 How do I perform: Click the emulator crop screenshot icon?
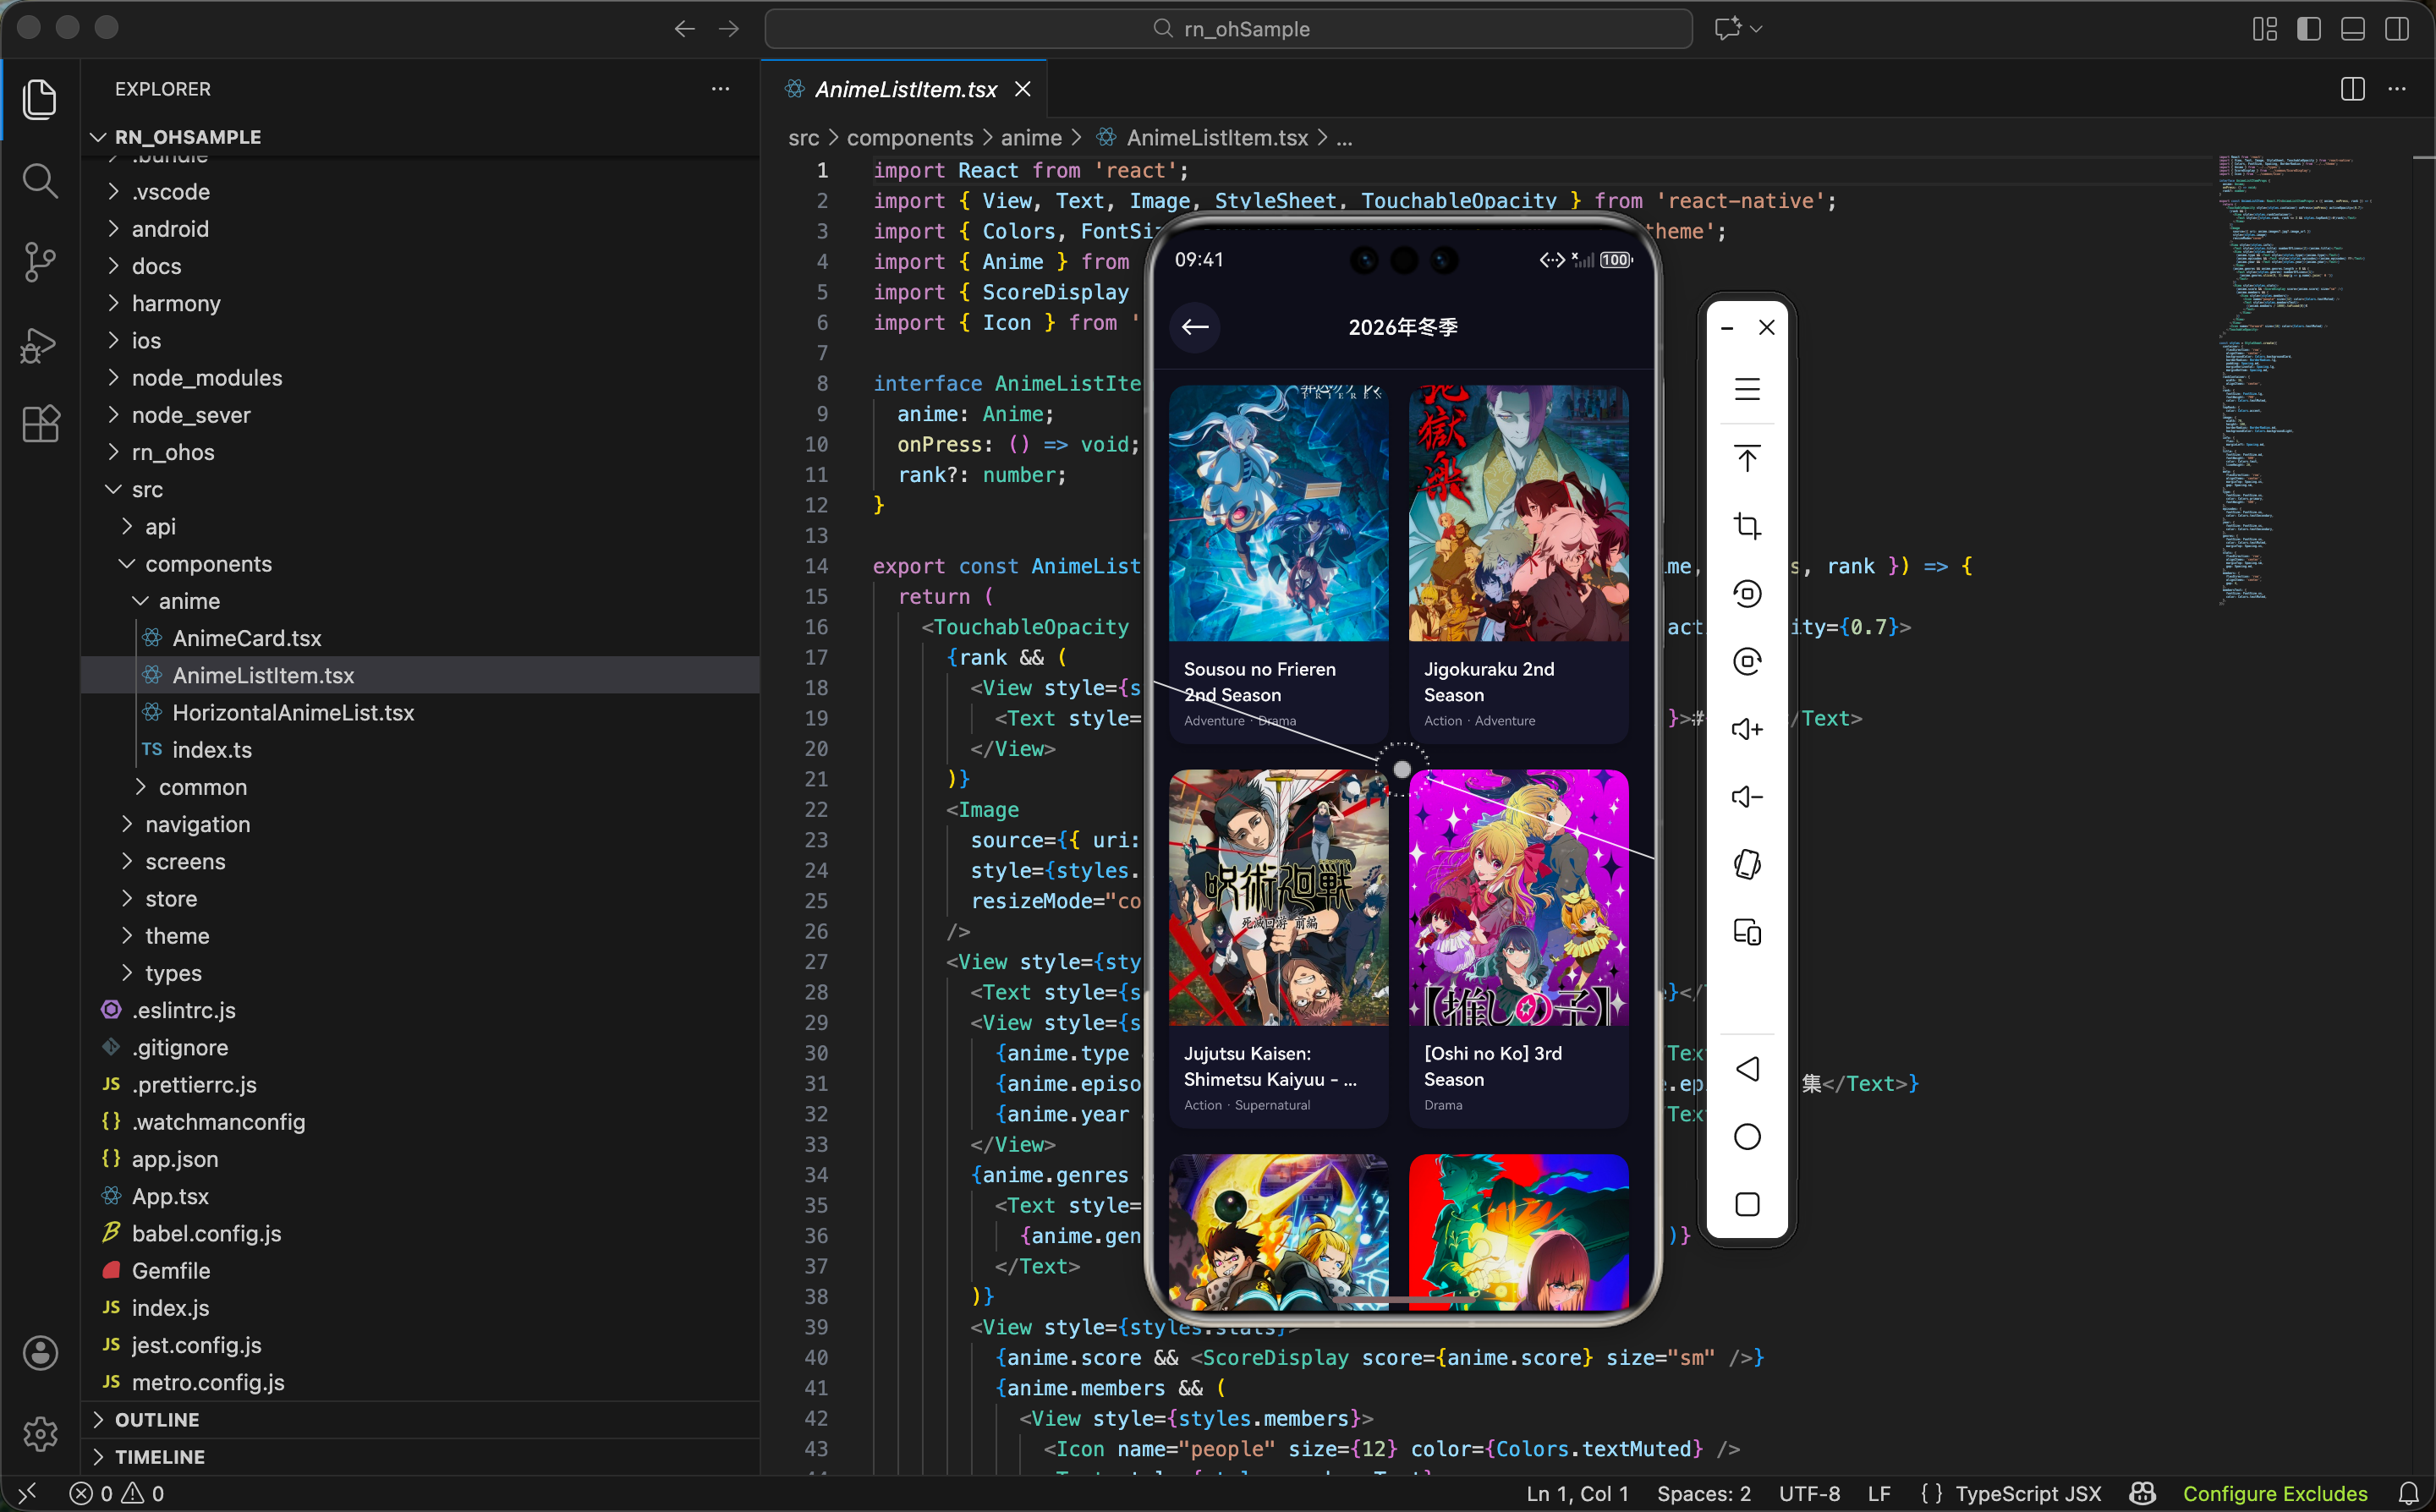coord(1746,526)
